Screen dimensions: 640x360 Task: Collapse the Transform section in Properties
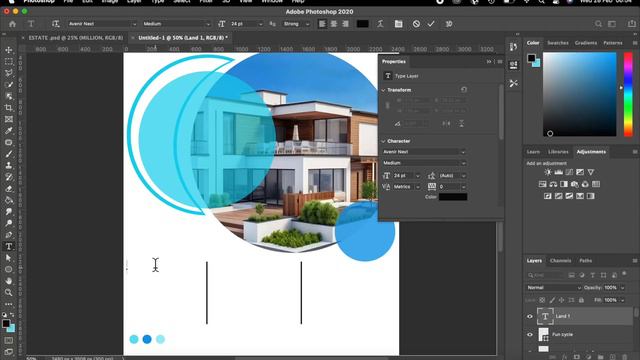(383, 90)
